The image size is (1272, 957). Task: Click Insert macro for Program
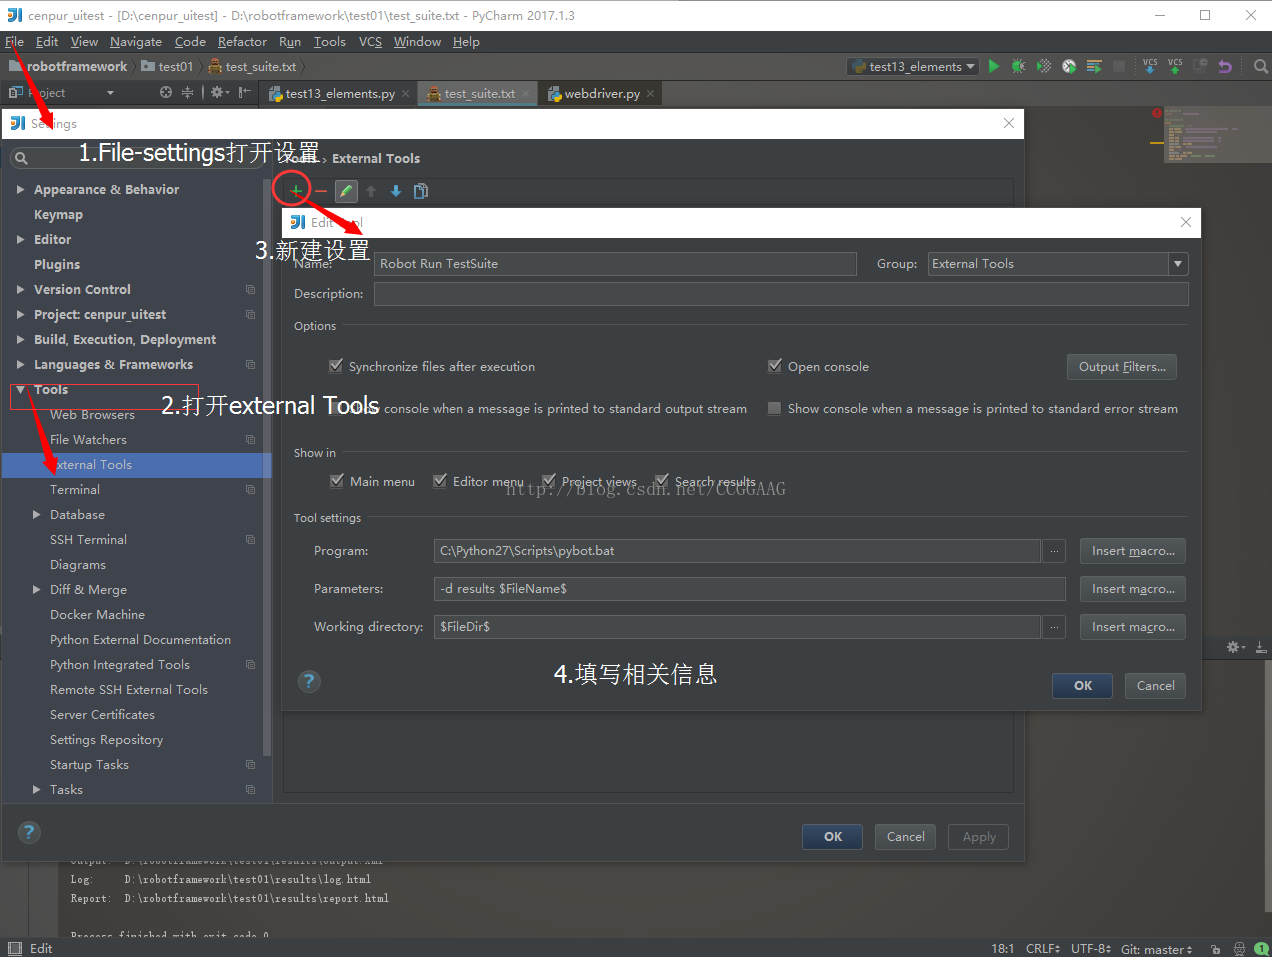[x=1133, y=551]
